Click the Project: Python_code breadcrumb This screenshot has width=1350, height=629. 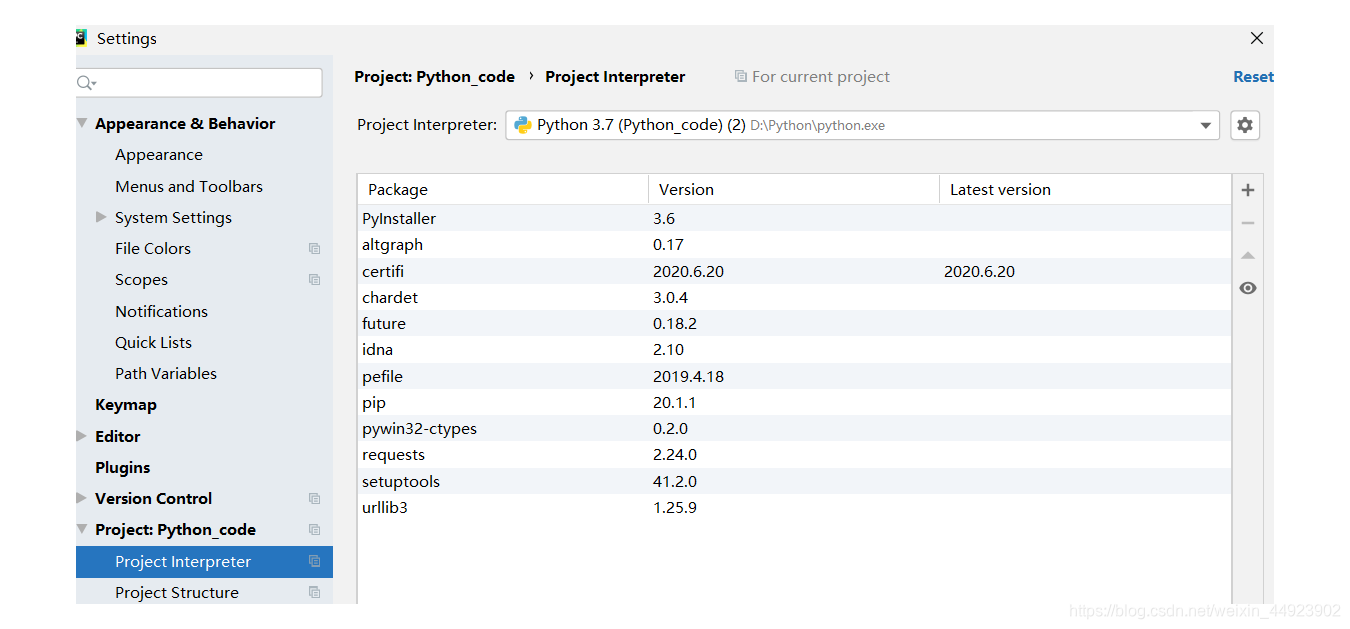point(434,76)
